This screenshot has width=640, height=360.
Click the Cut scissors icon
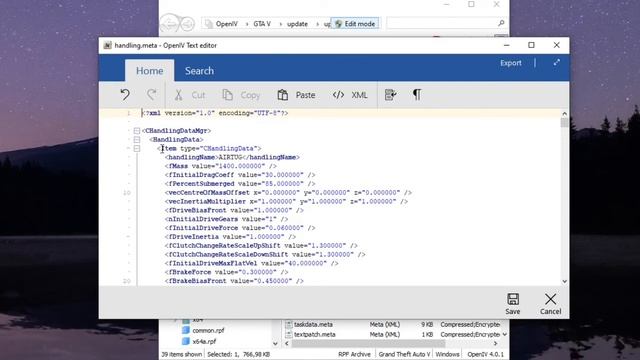click(178, 95)
